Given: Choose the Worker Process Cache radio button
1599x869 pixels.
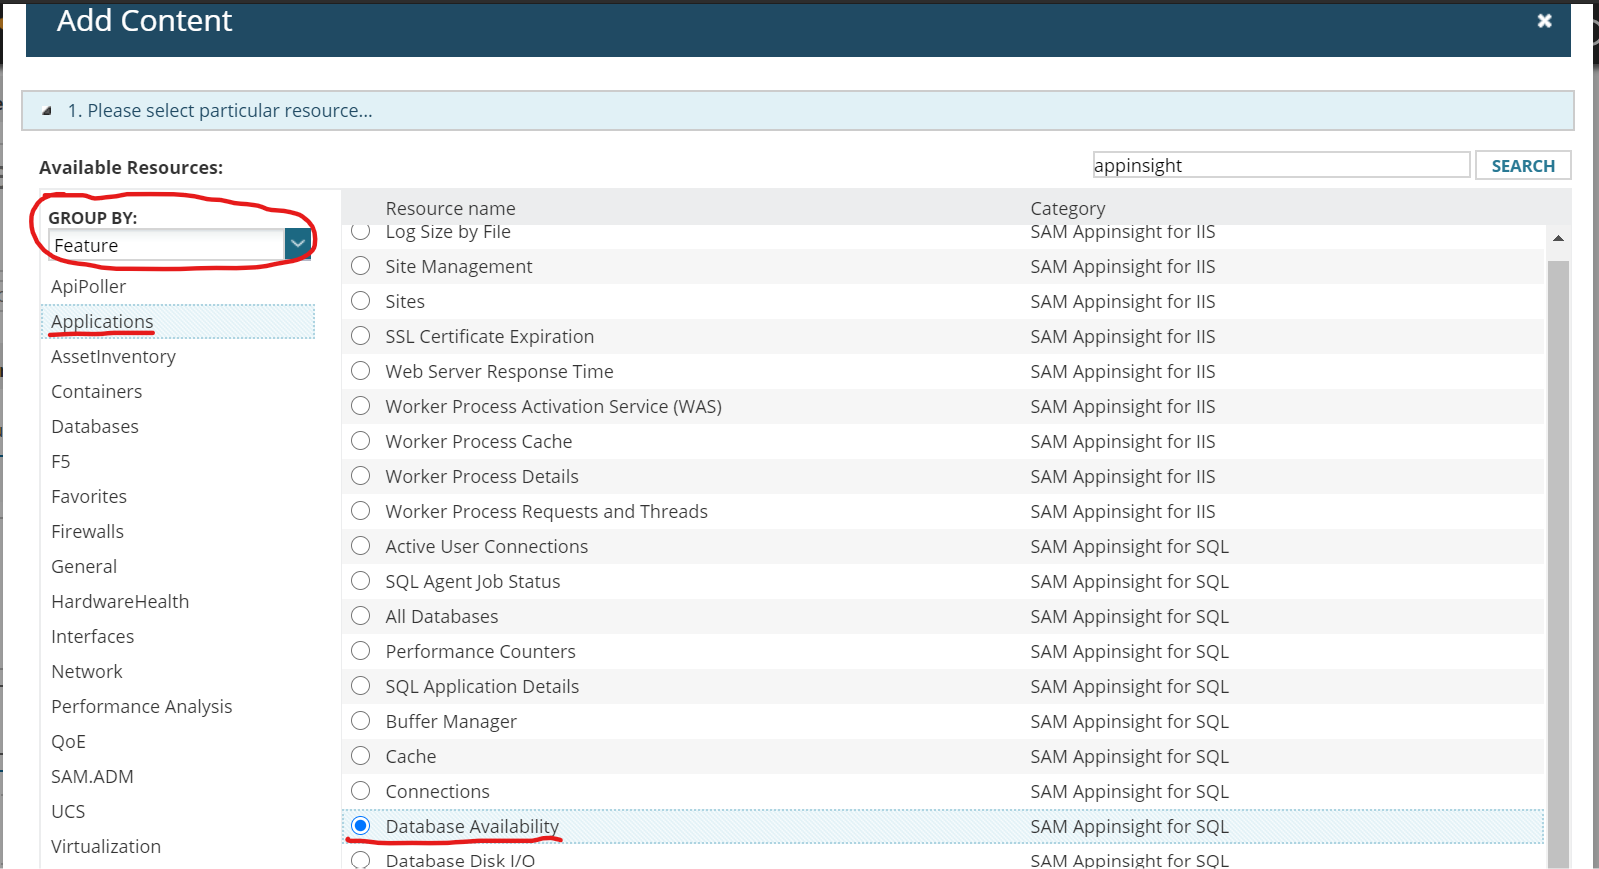Looking at the screenshot, I should [x=361, y=441].
